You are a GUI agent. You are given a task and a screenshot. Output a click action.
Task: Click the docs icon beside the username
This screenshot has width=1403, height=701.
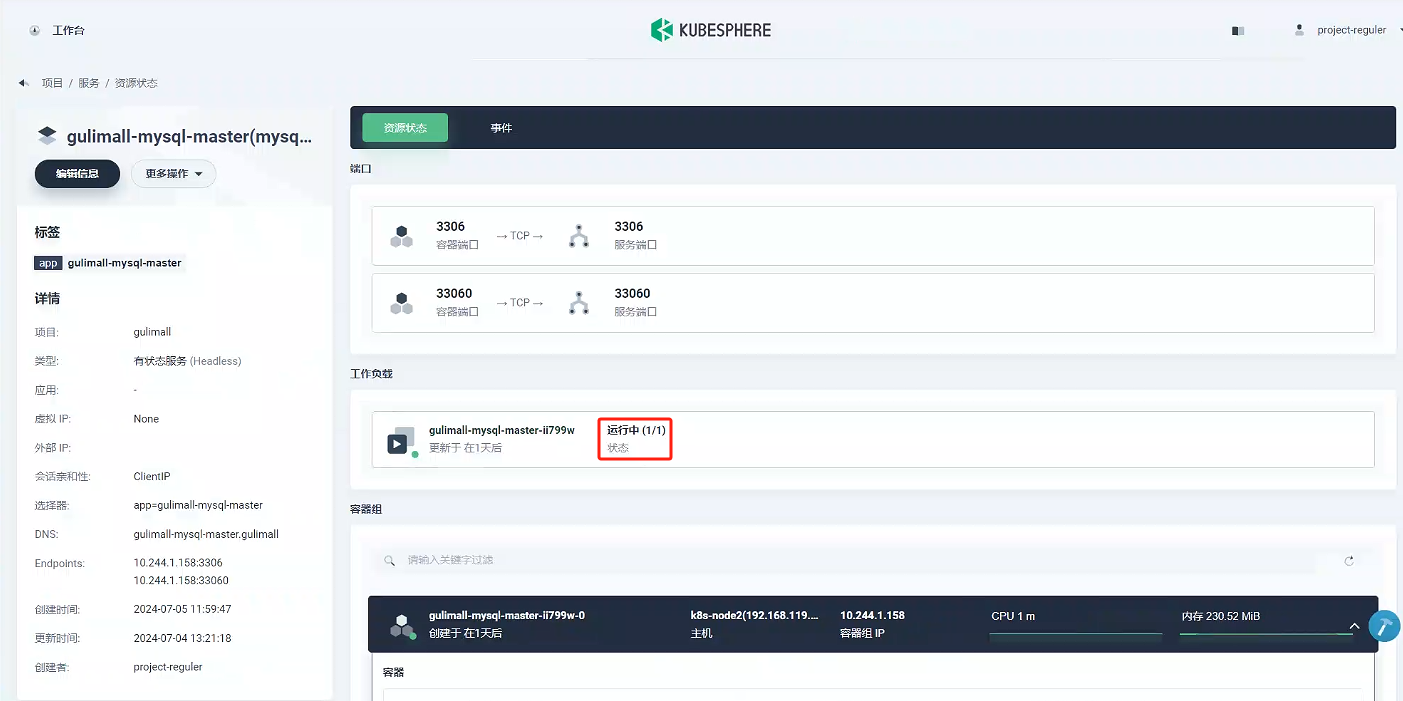(1238, 31)
